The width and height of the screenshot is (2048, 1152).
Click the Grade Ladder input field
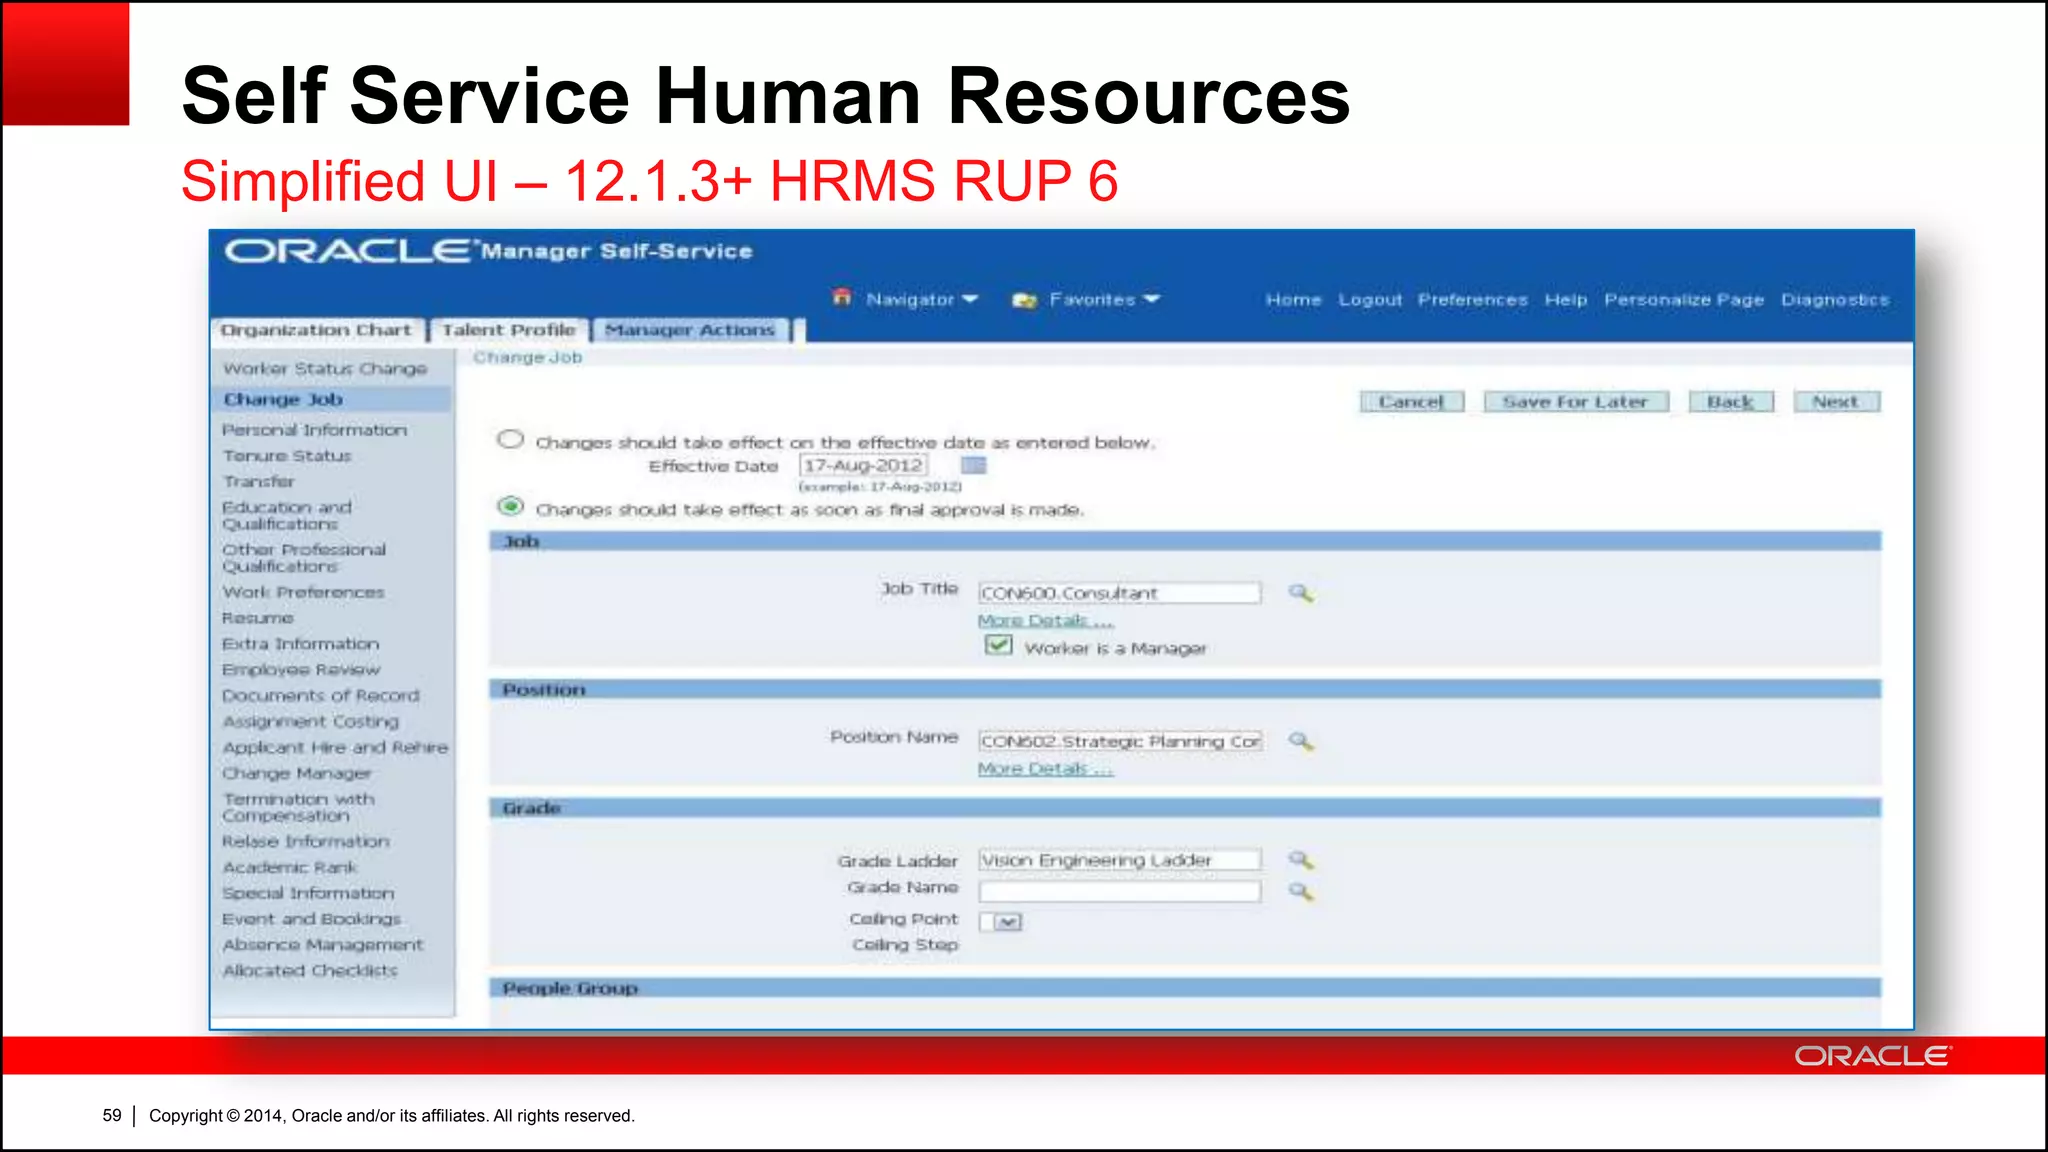coord(1119,860)
